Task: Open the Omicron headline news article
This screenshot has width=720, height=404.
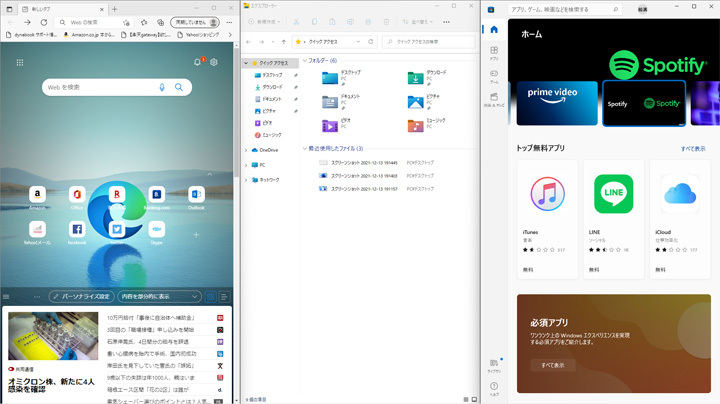Action: point(51,385)
